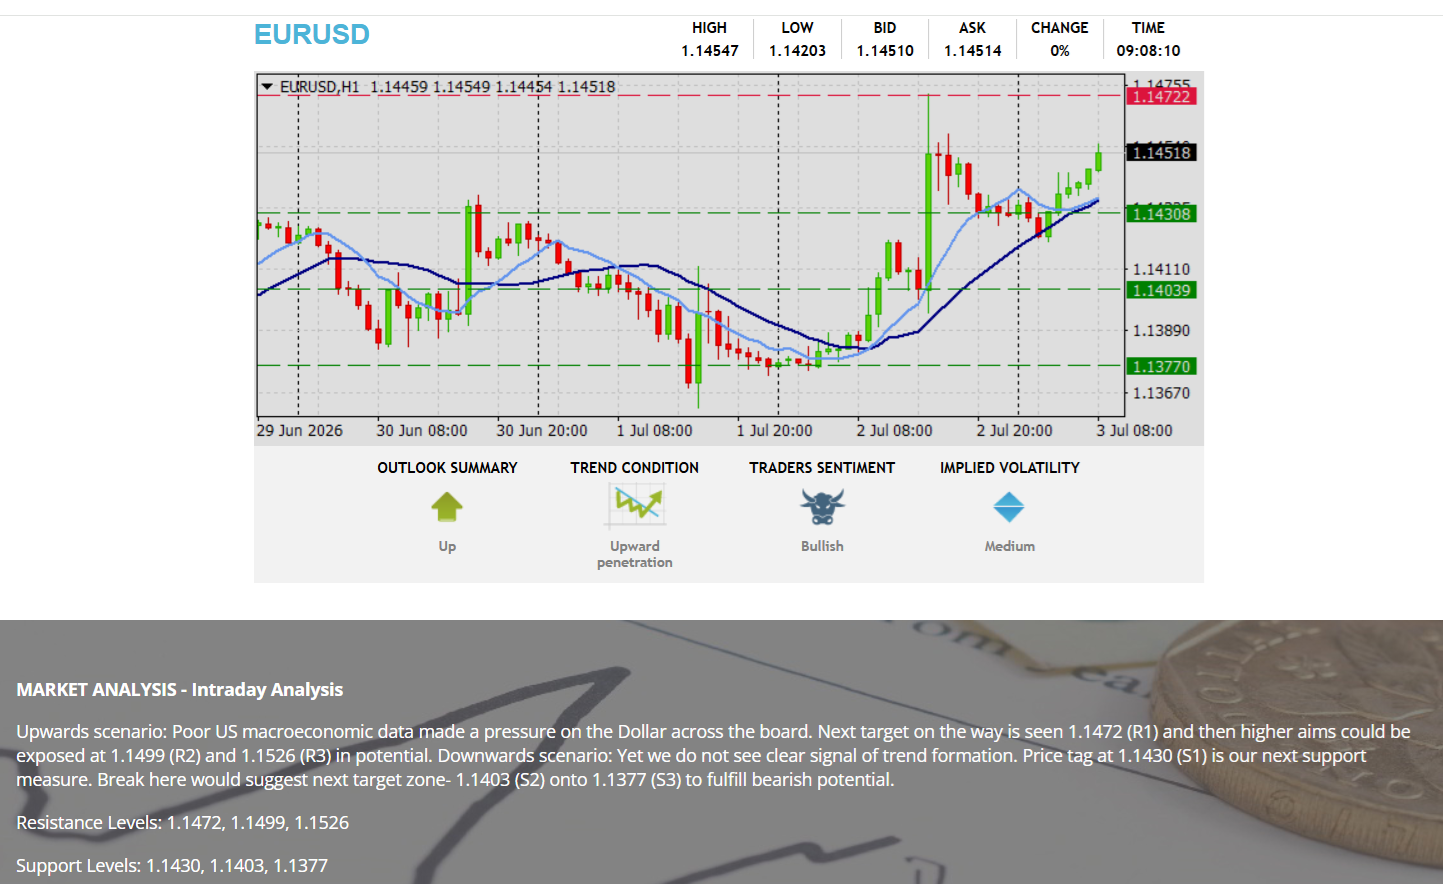1443x884 pixels.
Task: Click the BID value 1.14510
Action: (885, 51)
